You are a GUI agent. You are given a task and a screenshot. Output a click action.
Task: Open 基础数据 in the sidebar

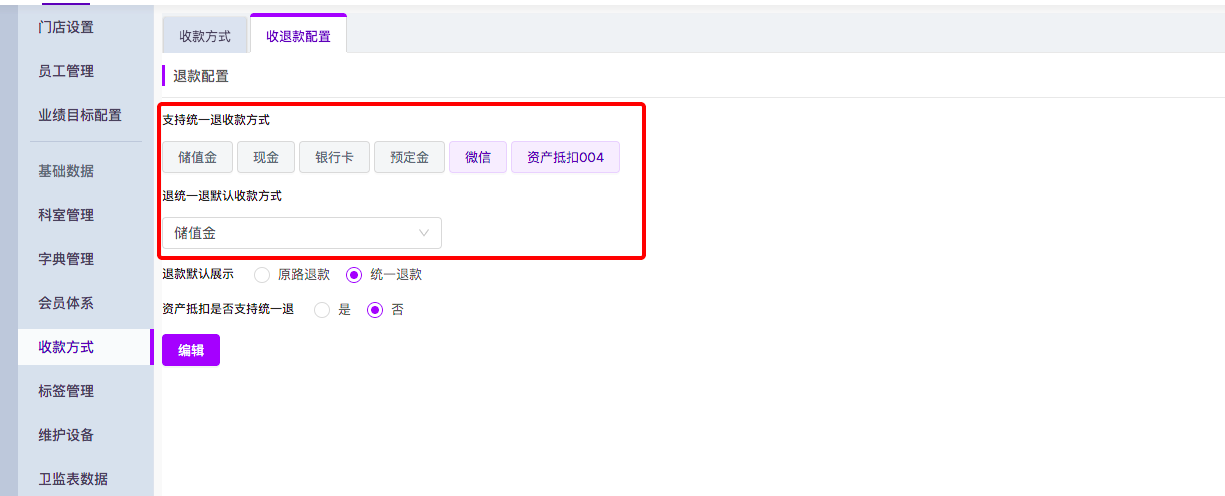tap(66, 171)
